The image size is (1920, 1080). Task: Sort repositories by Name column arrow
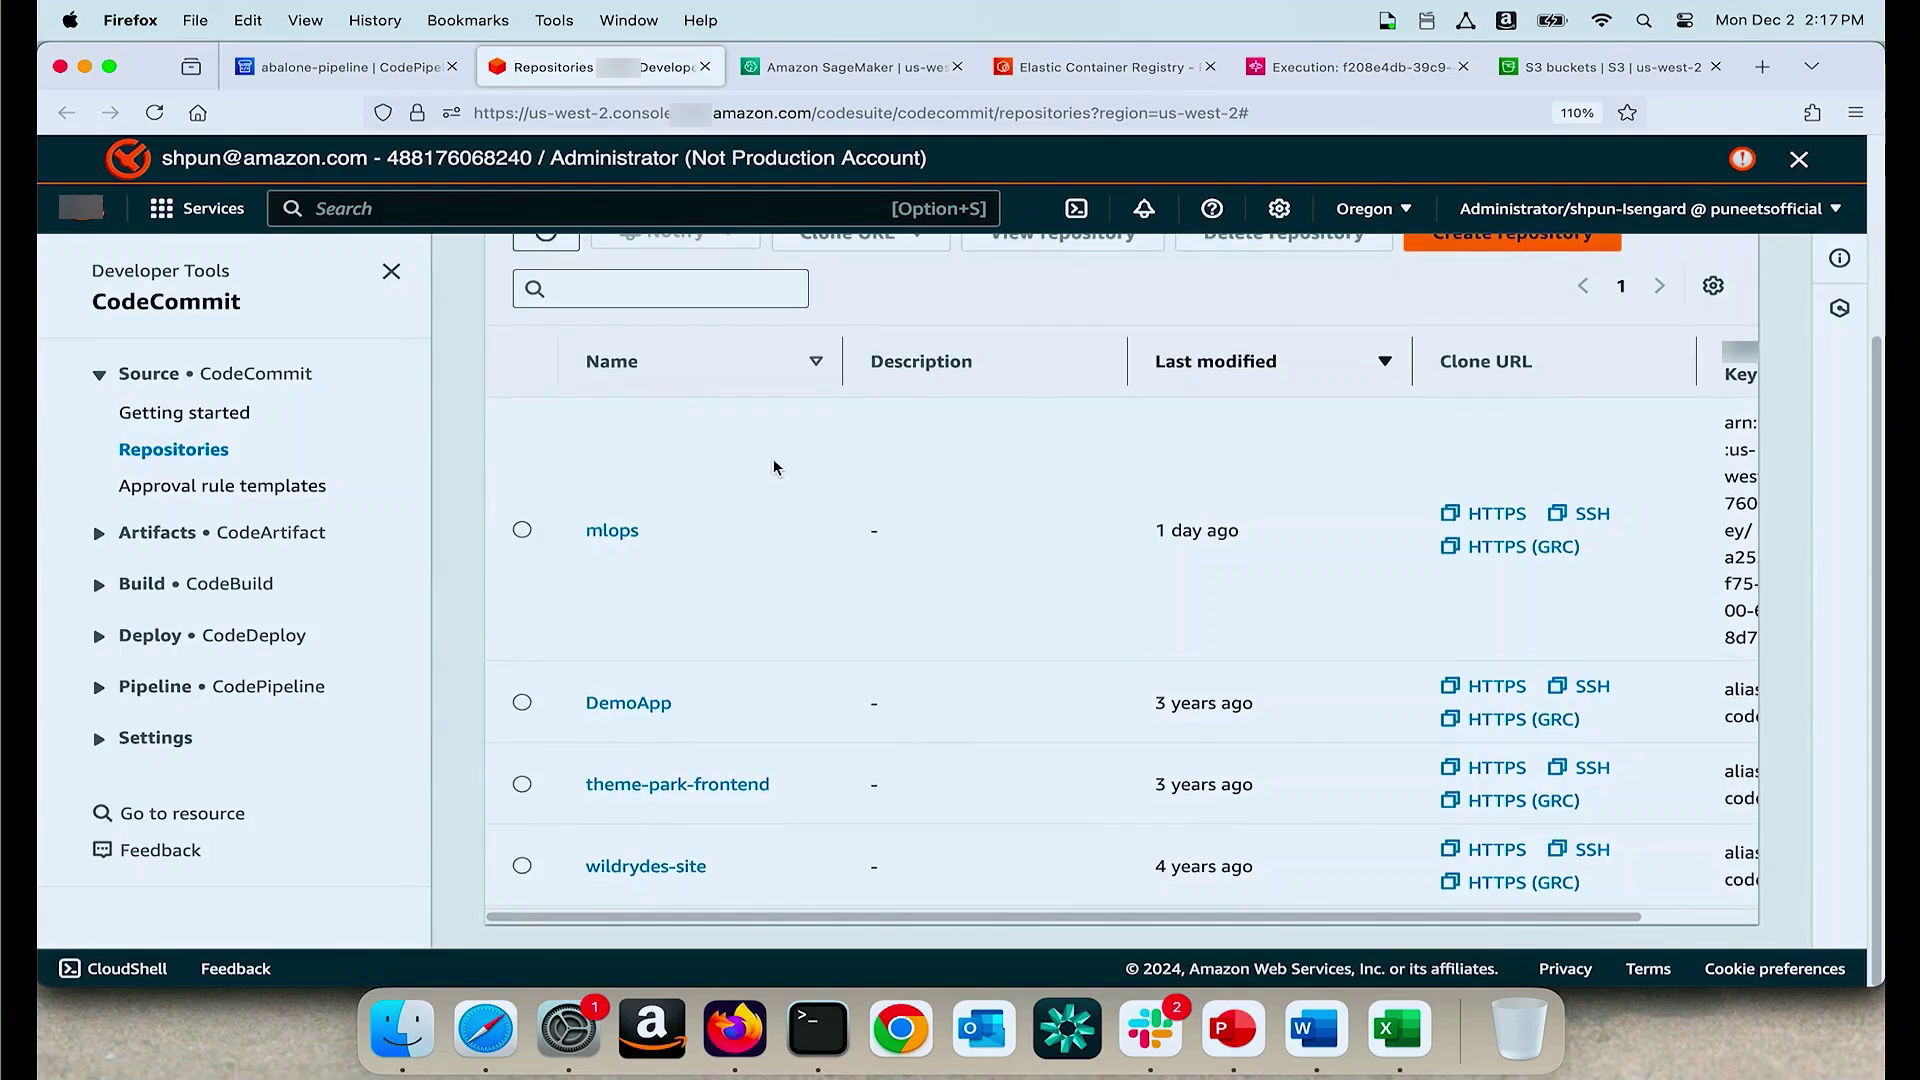pos(816,361)
